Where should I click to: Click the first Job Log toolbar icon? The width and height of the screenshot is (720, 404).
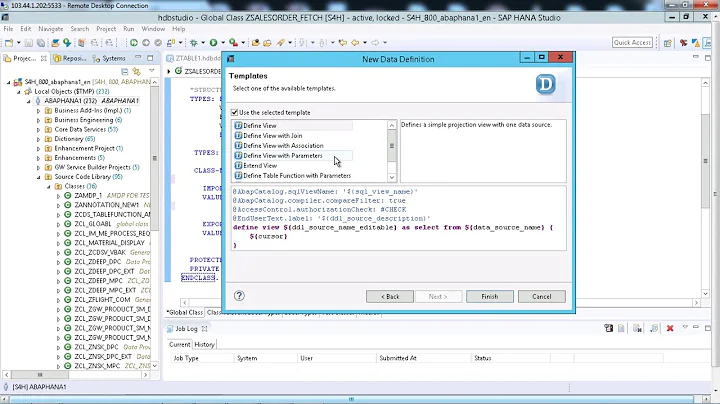coord(609,328)
